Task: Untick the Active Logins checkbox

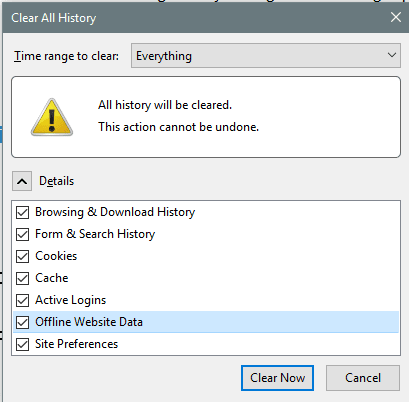Action: 22,300
